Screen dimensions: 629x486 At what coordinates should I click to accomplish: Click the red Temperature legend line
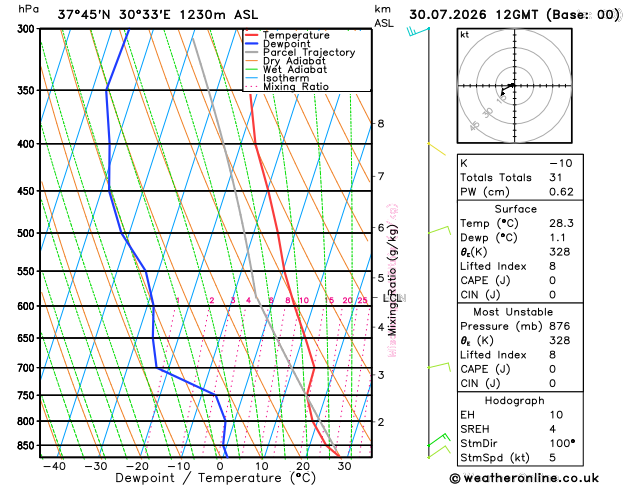point(252,35)
